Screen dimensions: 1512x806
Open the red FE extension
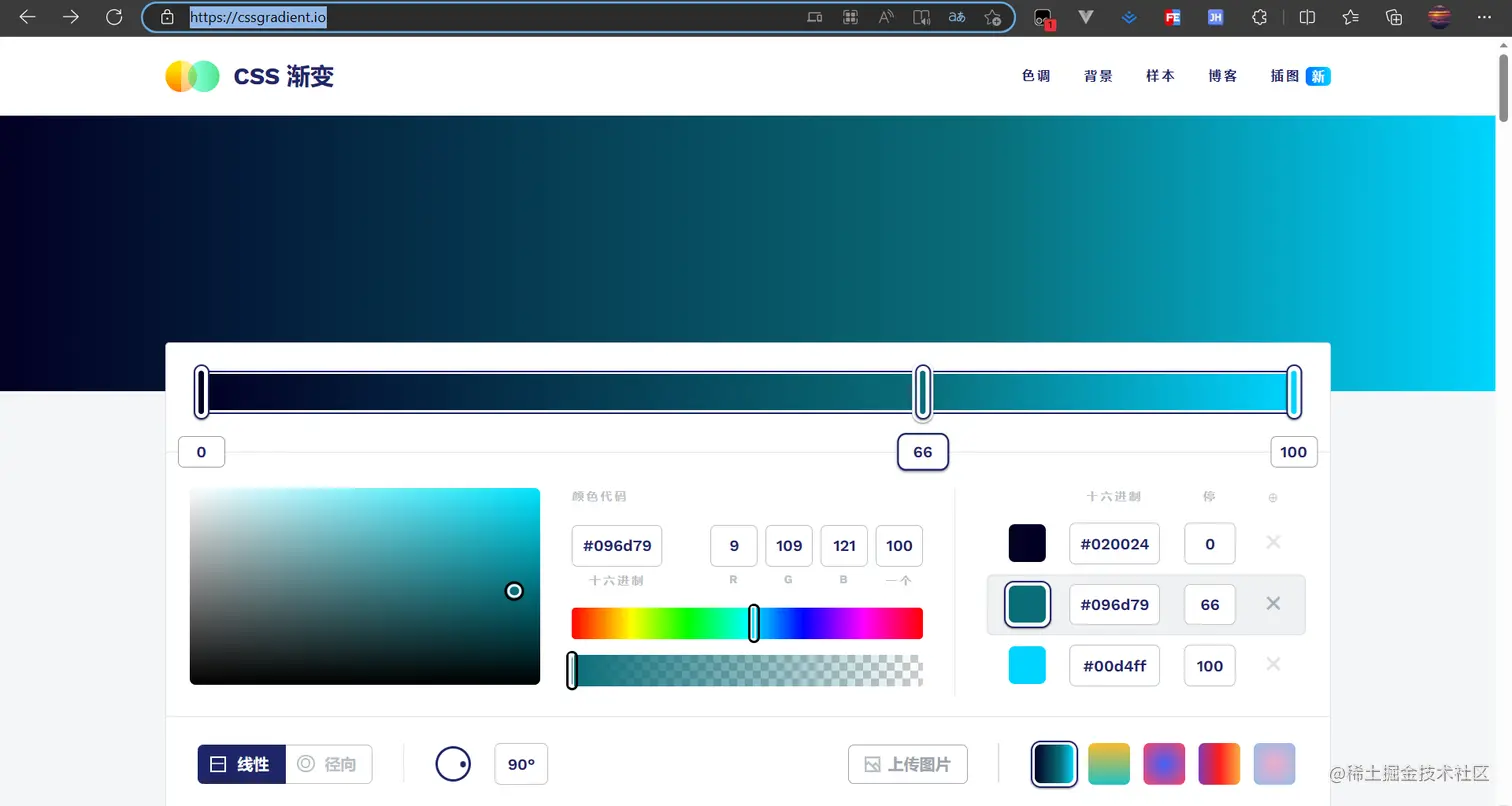1173,17
